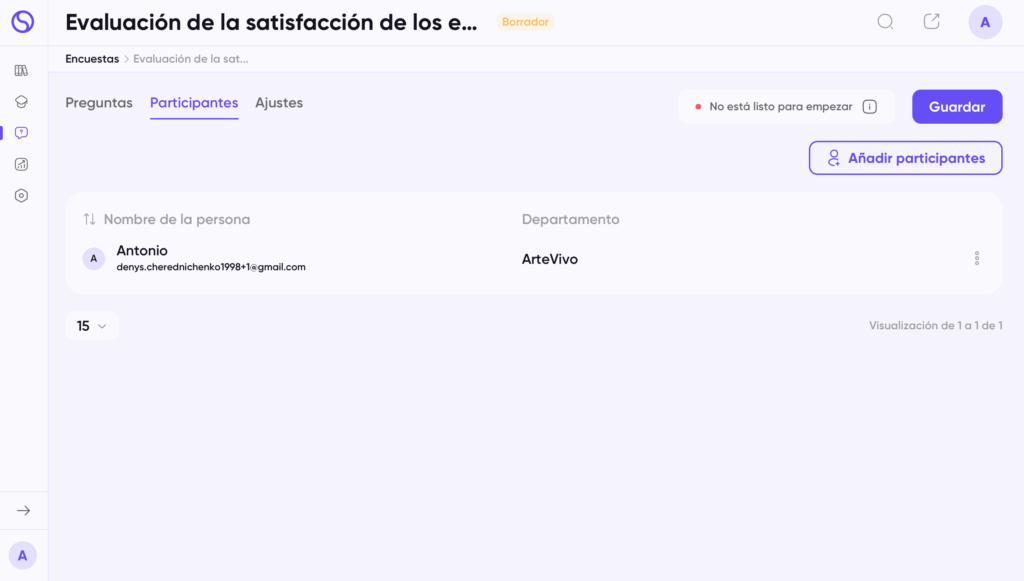Viewport: 1024px width, 581px height.
Task: Click the external link share icon
Action: [x=931, y=22]
